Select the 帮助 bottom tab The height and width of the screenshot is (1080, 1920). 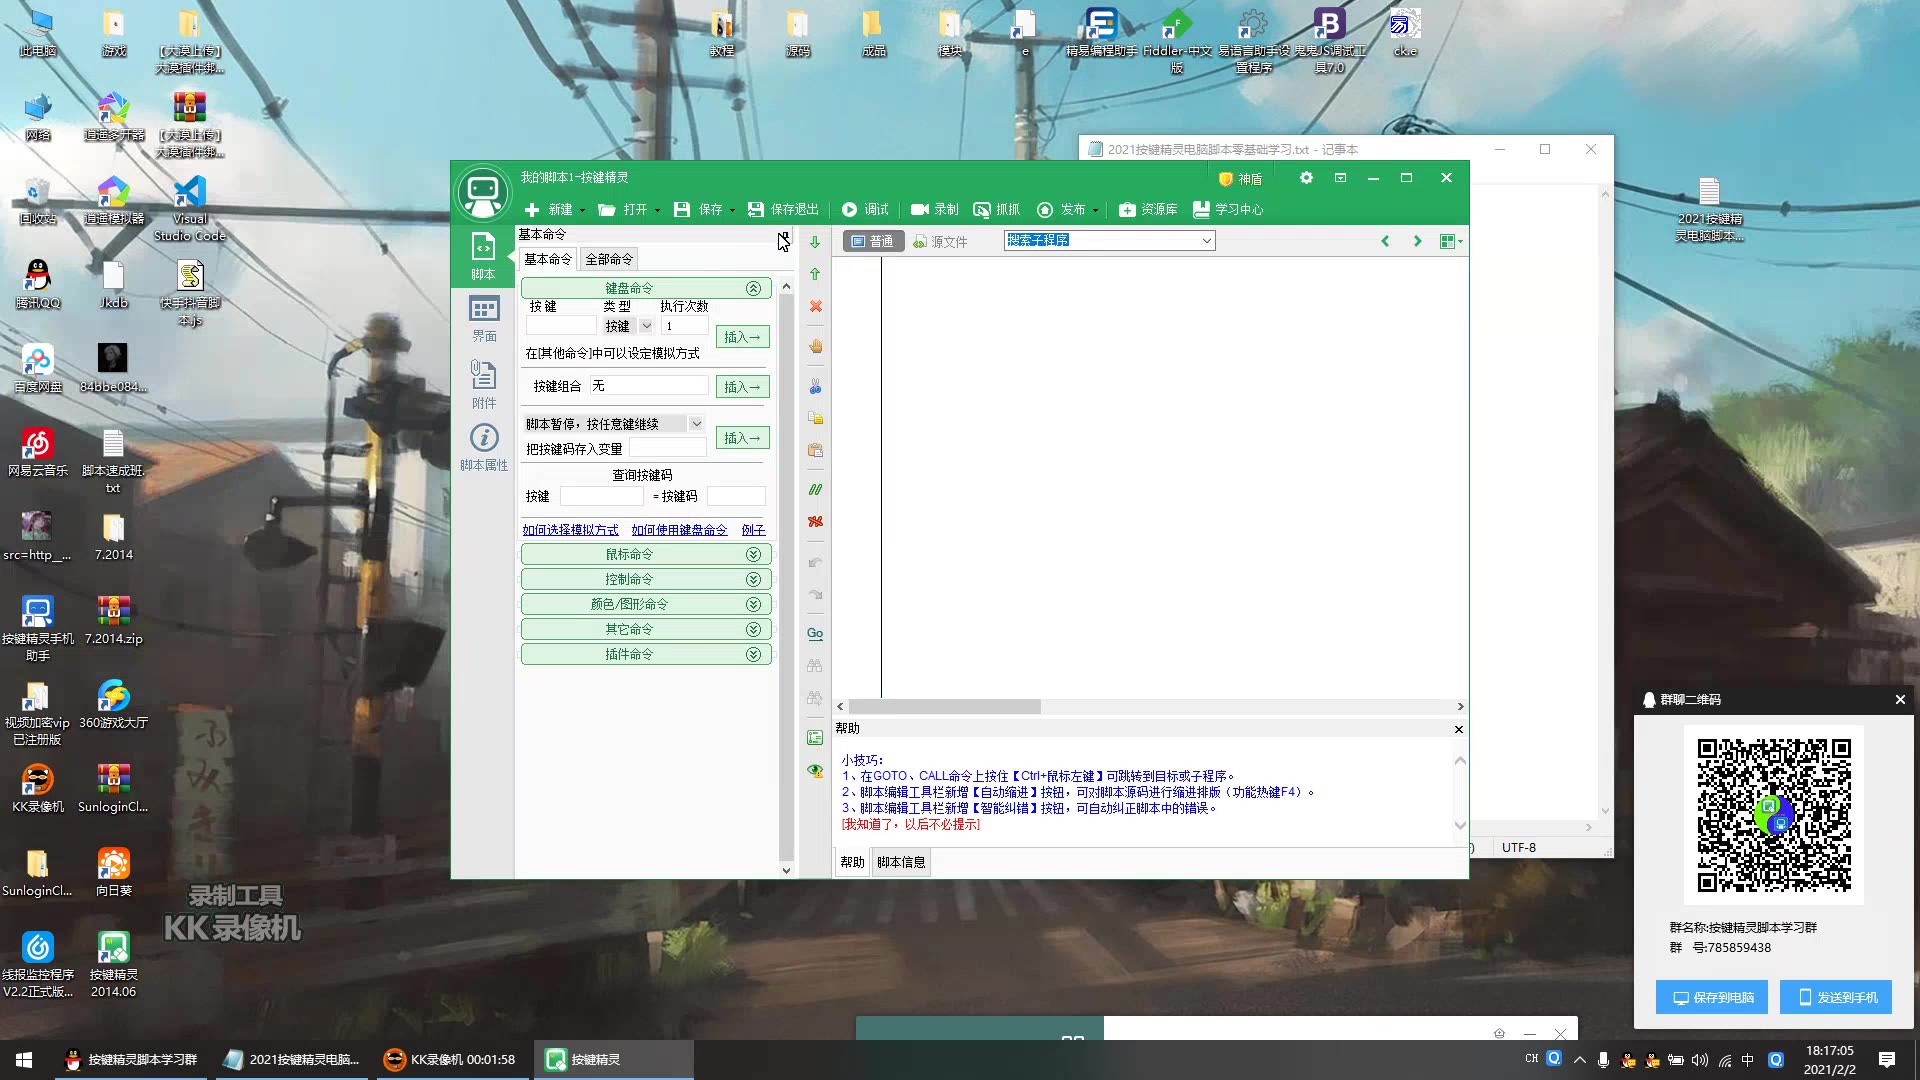coord(852,862)
